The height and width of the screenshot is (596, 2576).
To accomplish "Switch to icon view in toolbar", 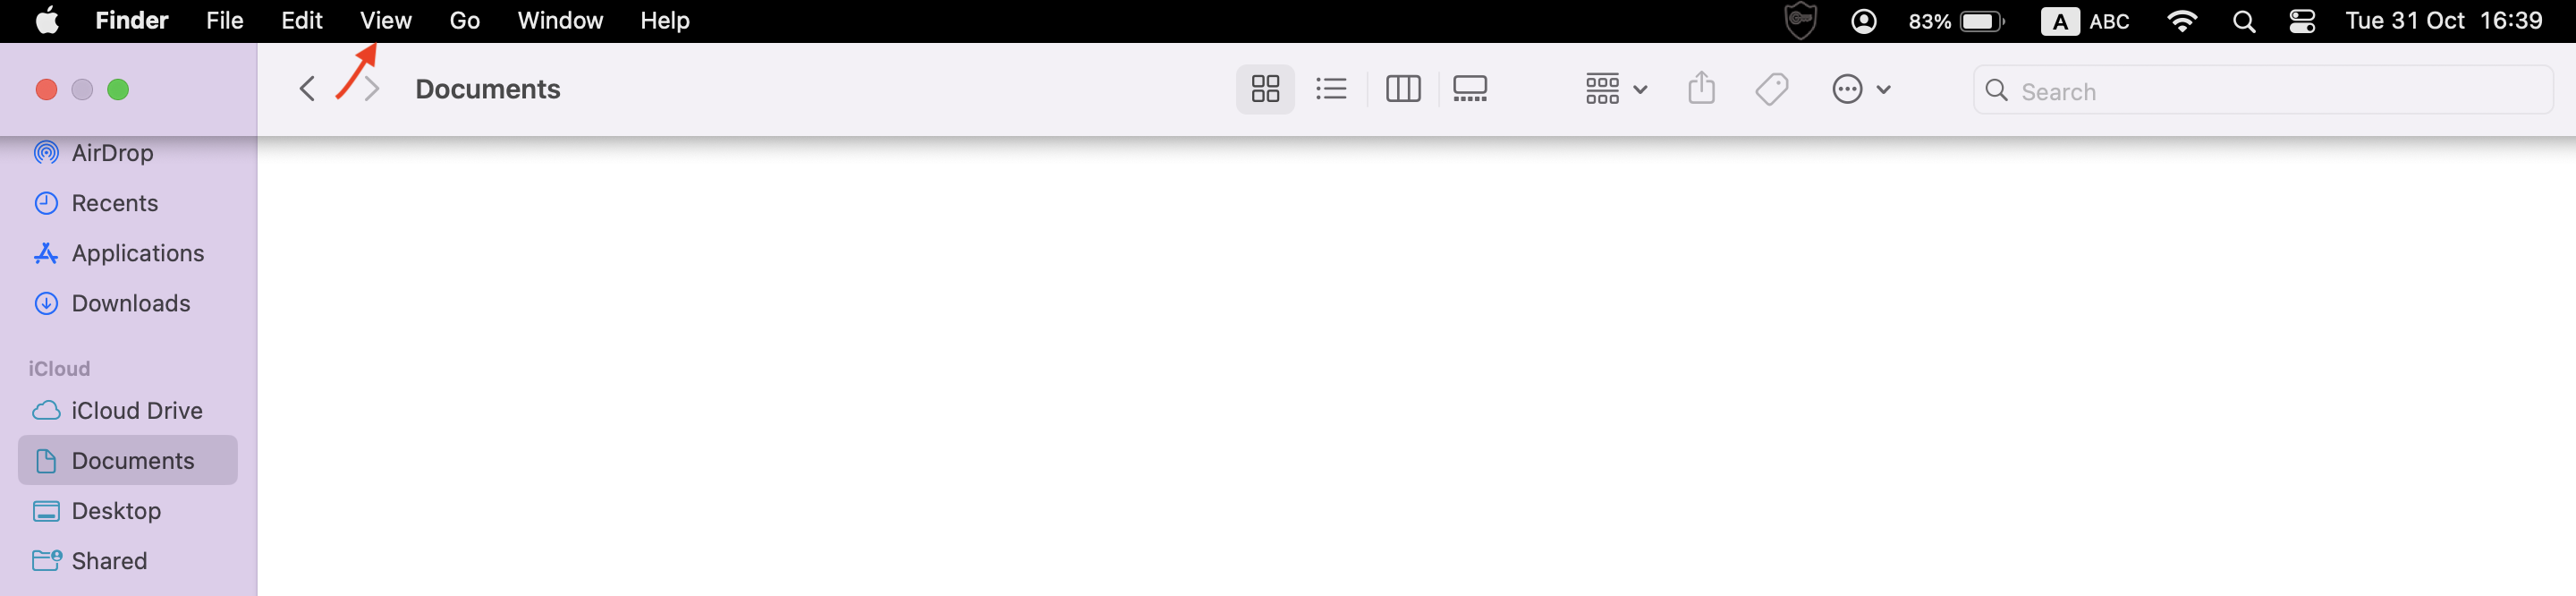I will [1265, 89].
